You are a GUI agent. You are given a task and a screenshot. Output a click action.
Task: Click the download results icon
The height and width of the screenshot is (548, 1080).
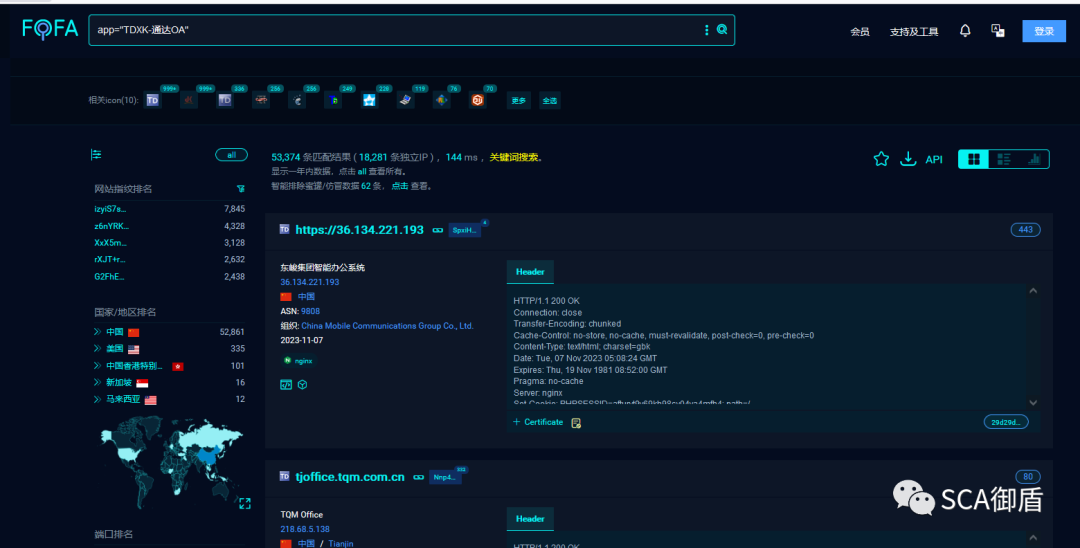coord(908,159)
